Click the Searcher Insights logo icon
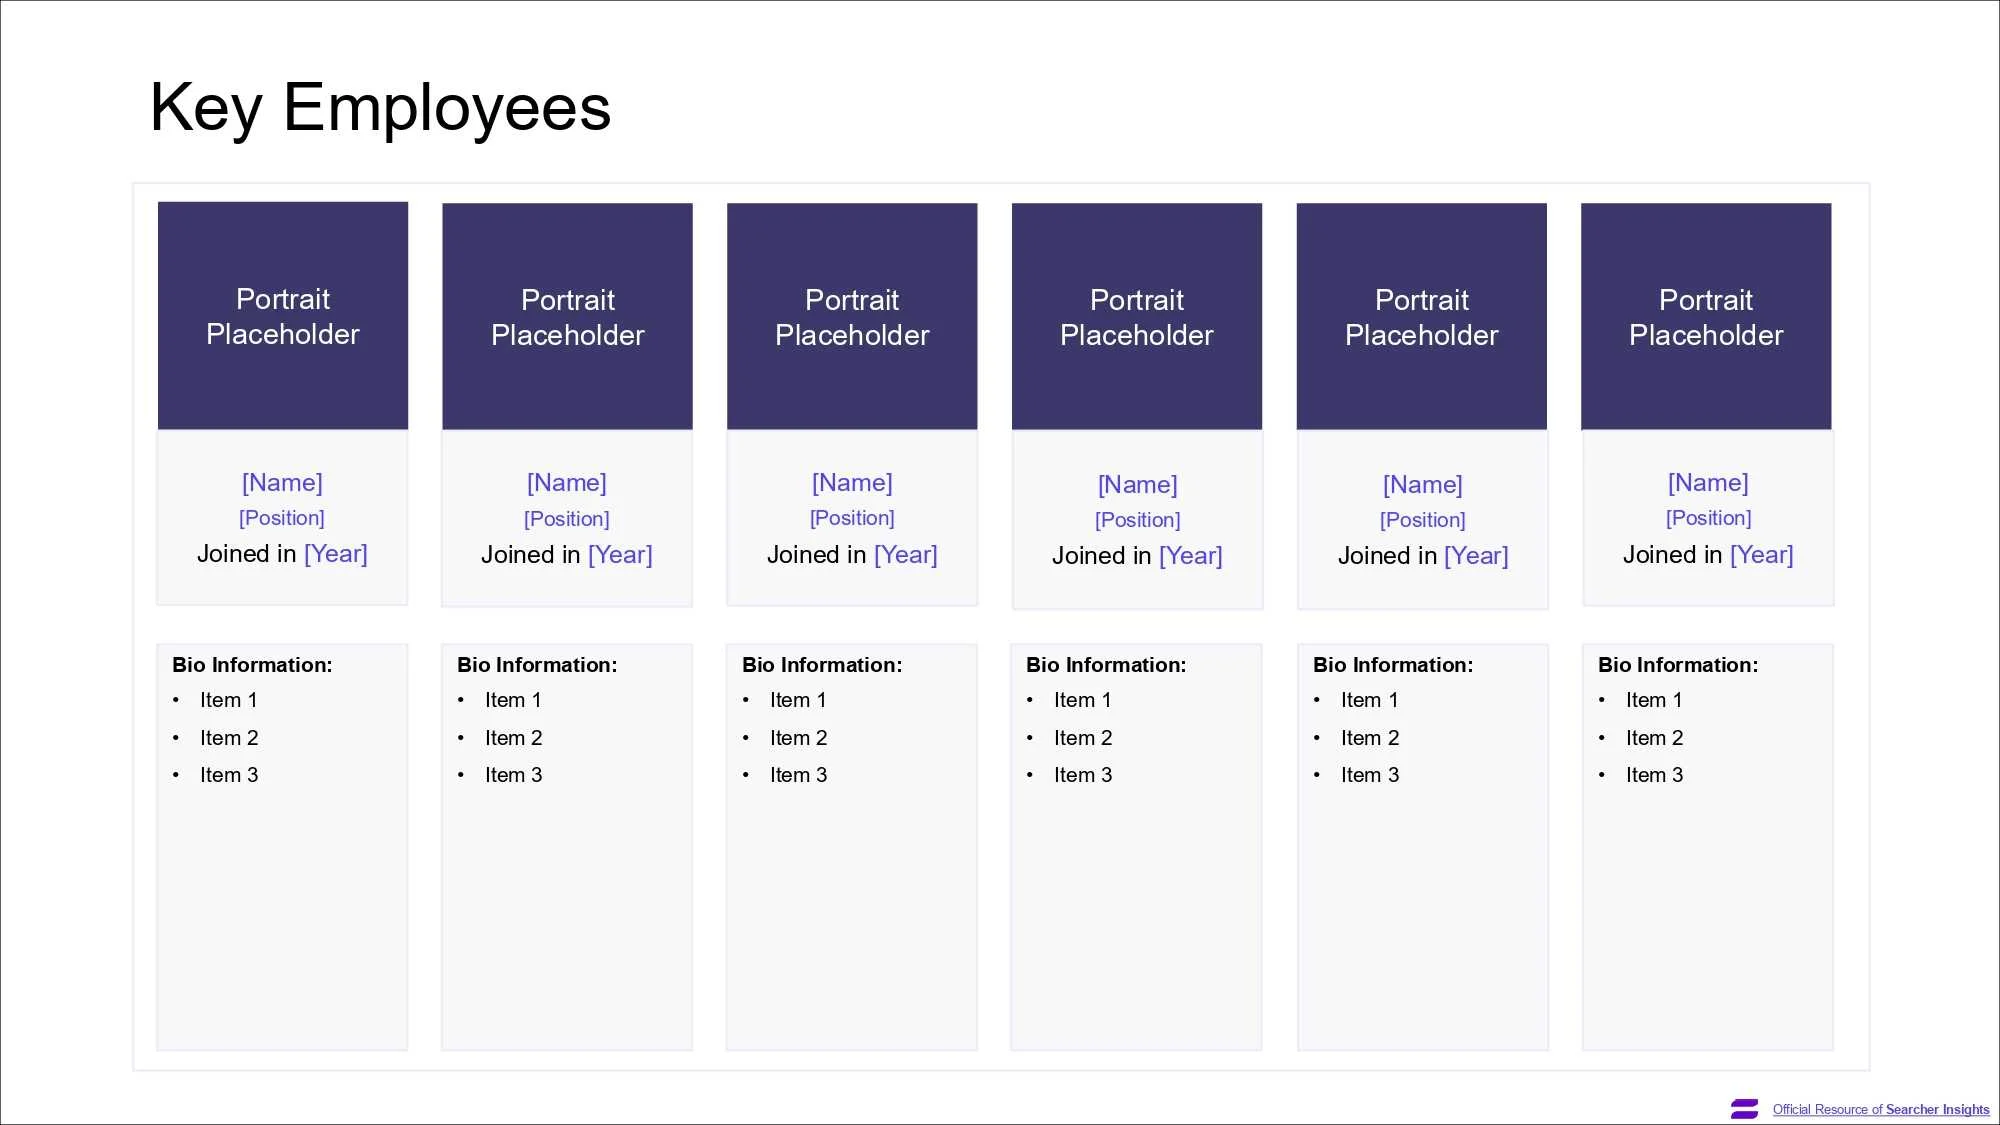Viewport: 2000px width, 1125px height. (1745, 1109)
